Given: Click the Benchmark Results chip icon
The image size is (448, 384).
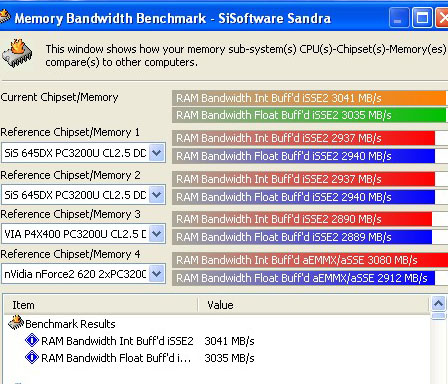Looking at the screenshot, I should point(16,323).
